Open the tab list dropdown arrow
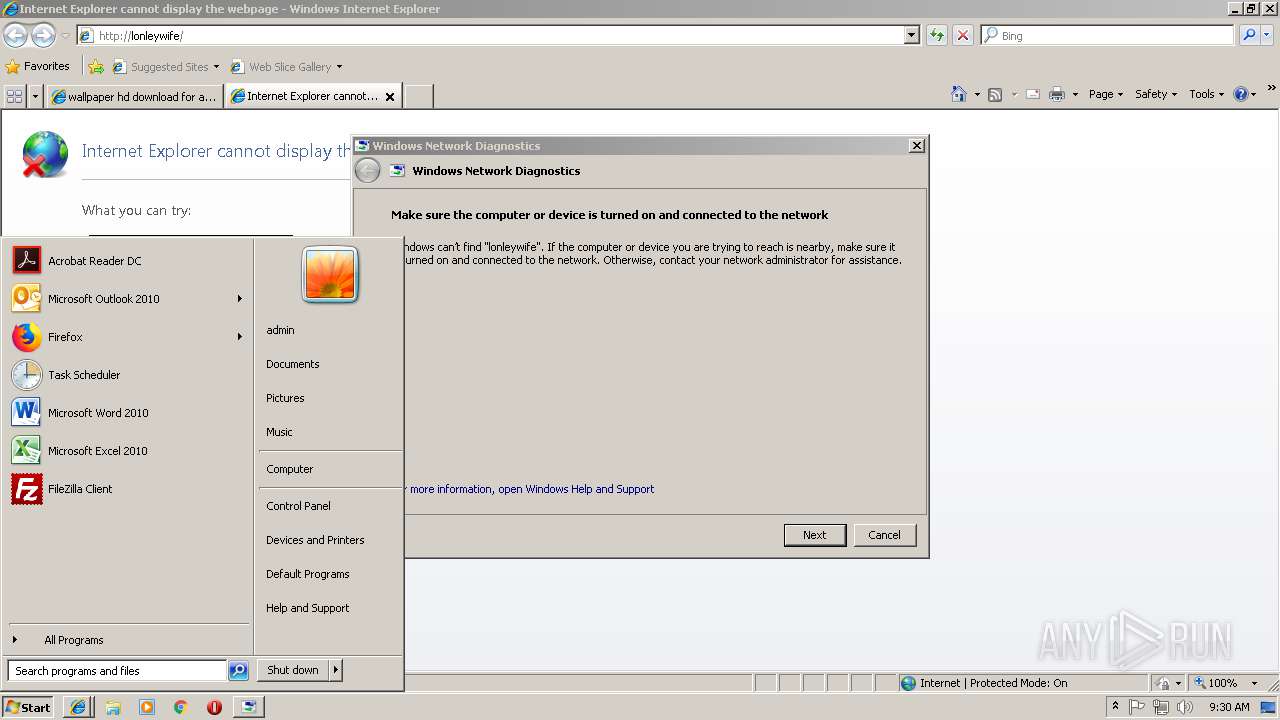The image size is (1280, 720). pos(36,96)
